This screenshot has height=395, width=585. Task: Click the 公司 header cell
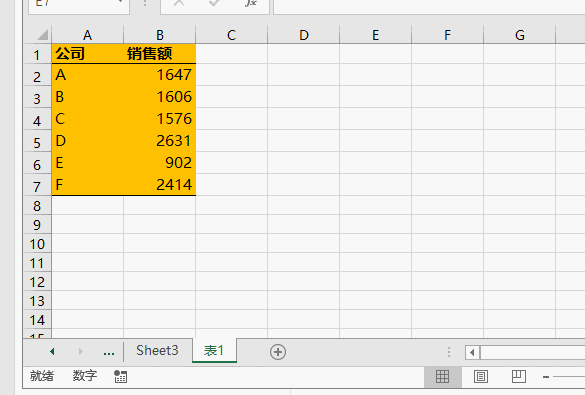point(88,54)
